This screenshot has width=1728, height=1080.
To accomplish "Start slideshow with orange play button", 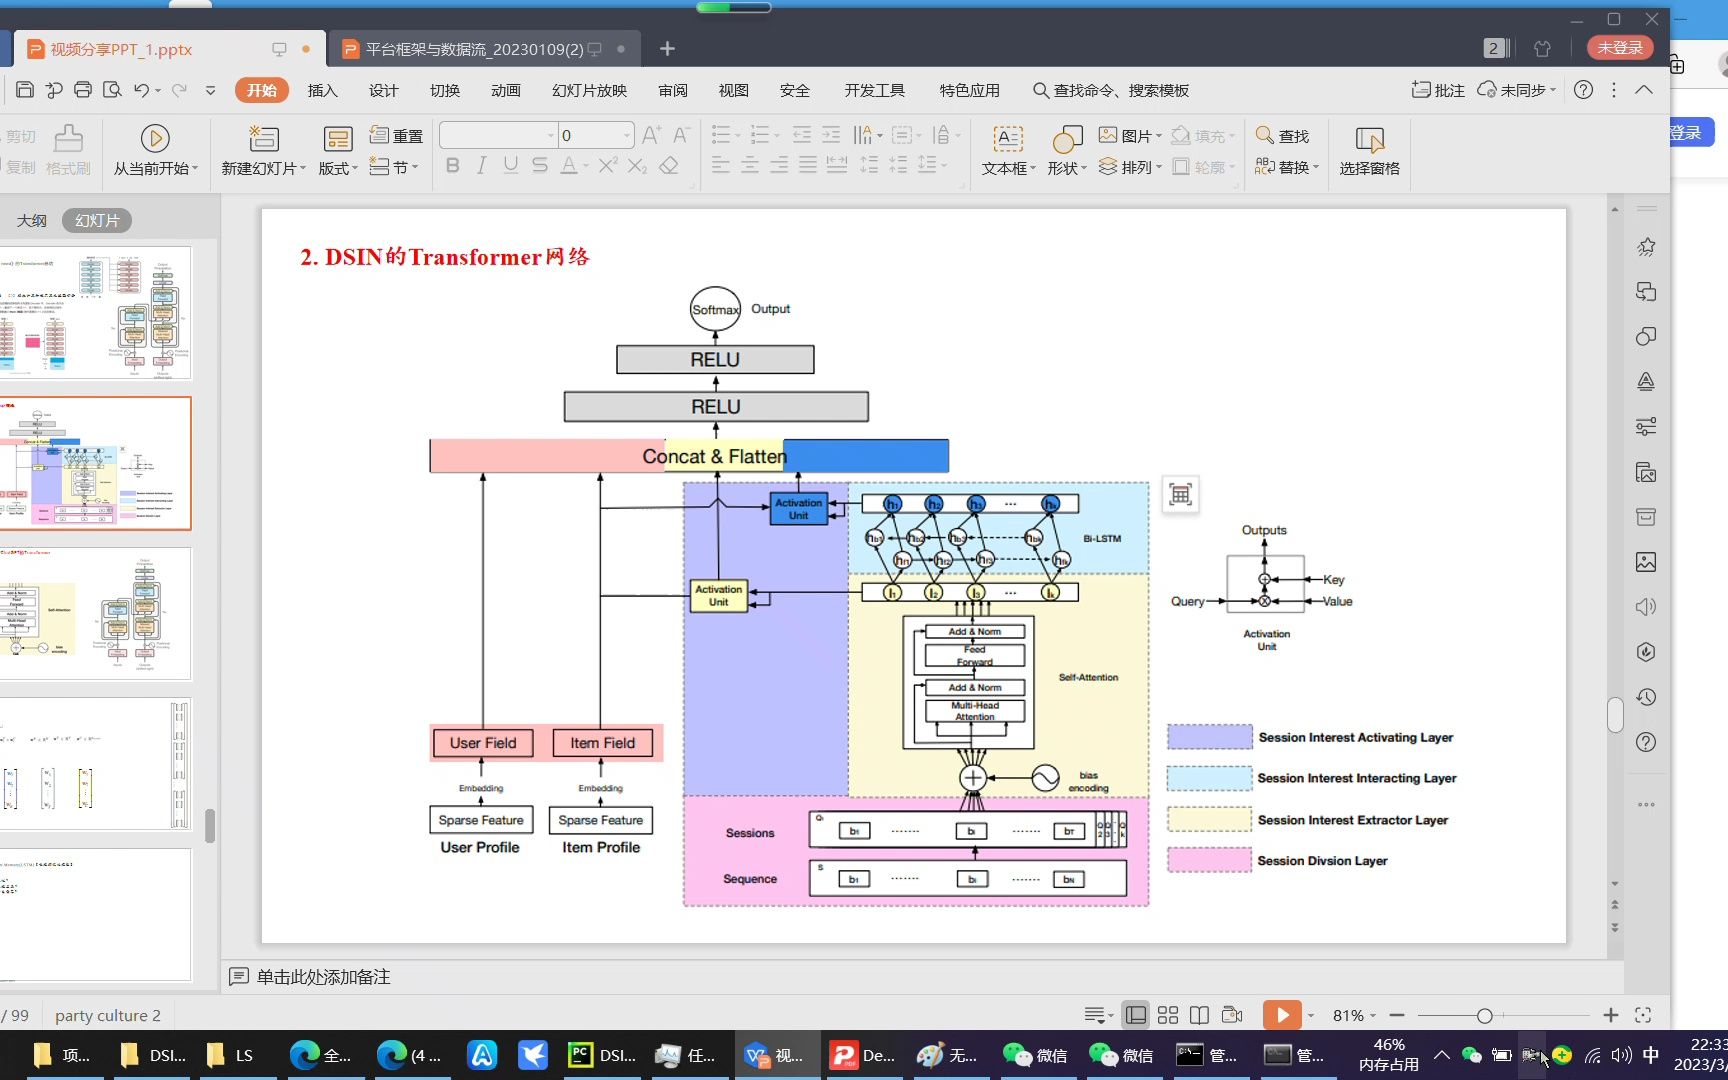I will pos(1281,1015).
